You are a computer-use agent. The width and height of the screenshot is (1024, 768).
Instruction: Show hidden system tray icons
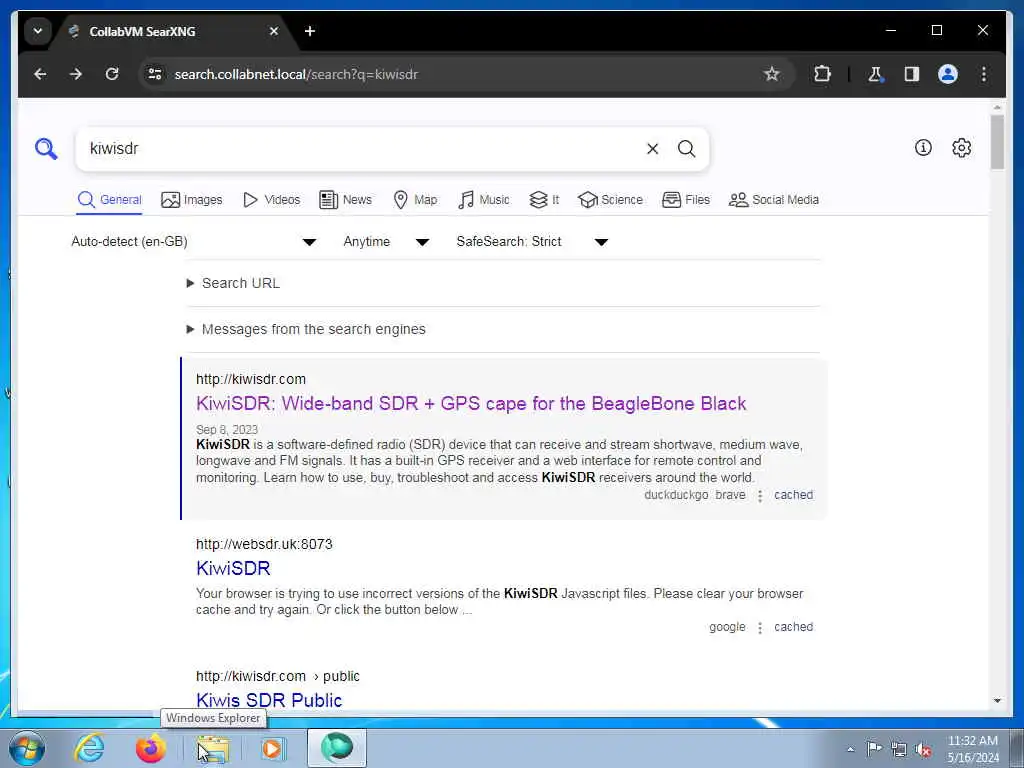[850, 749]
